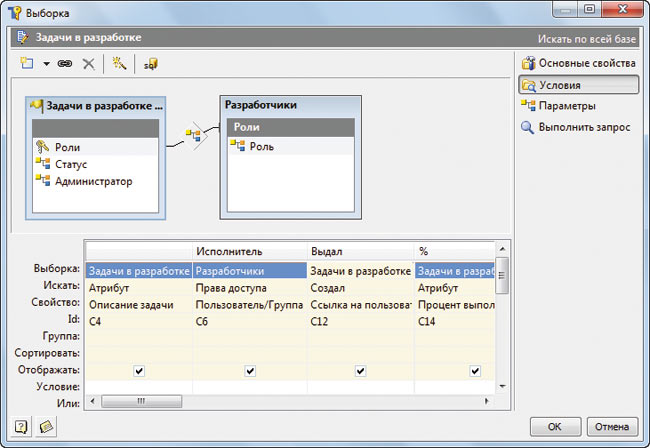Click the help icon at bottom left
This screenshot has height=448, width=650.
point(21,426)
